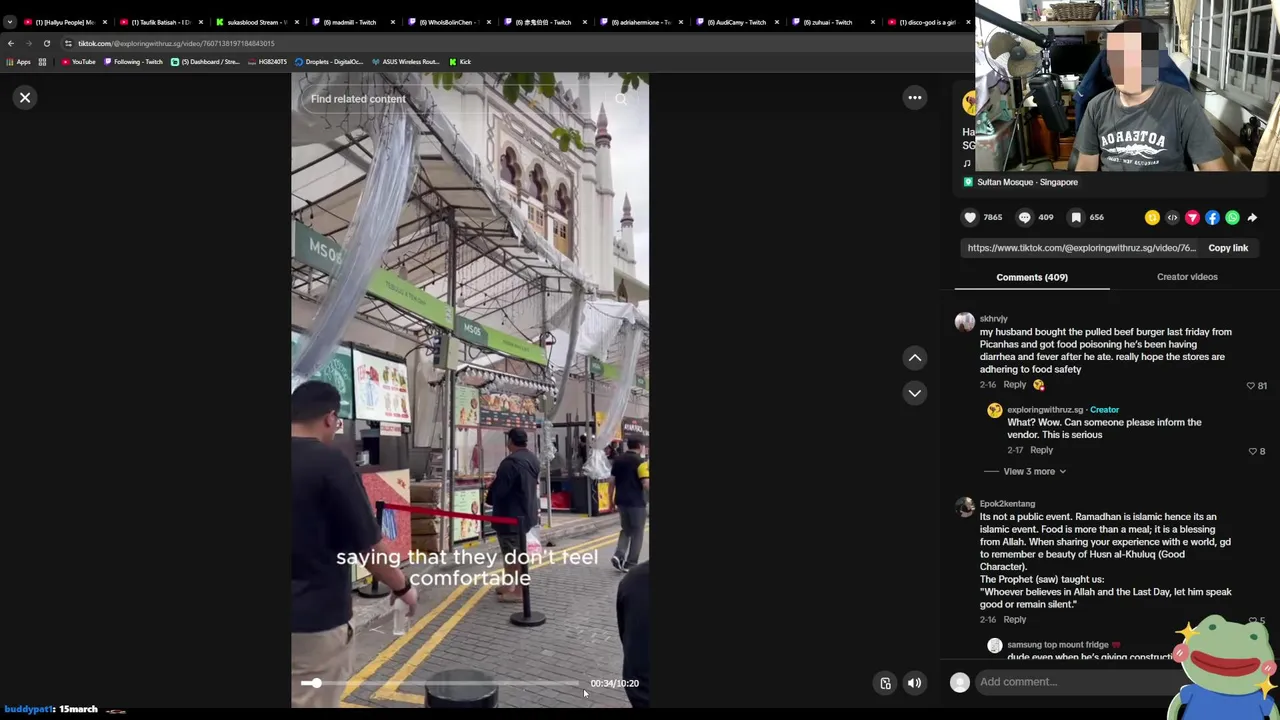Open the YouTube bookmark

pyautogui.click(x=78, y=62)
